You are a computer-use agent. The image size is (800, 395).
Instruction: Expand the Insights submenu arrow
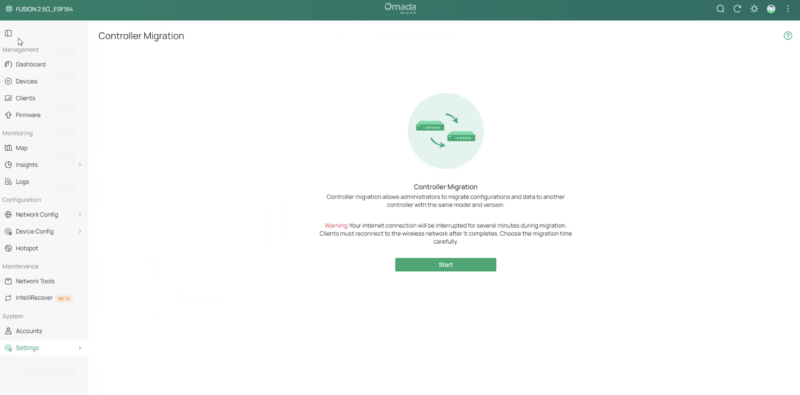(80, 165)
